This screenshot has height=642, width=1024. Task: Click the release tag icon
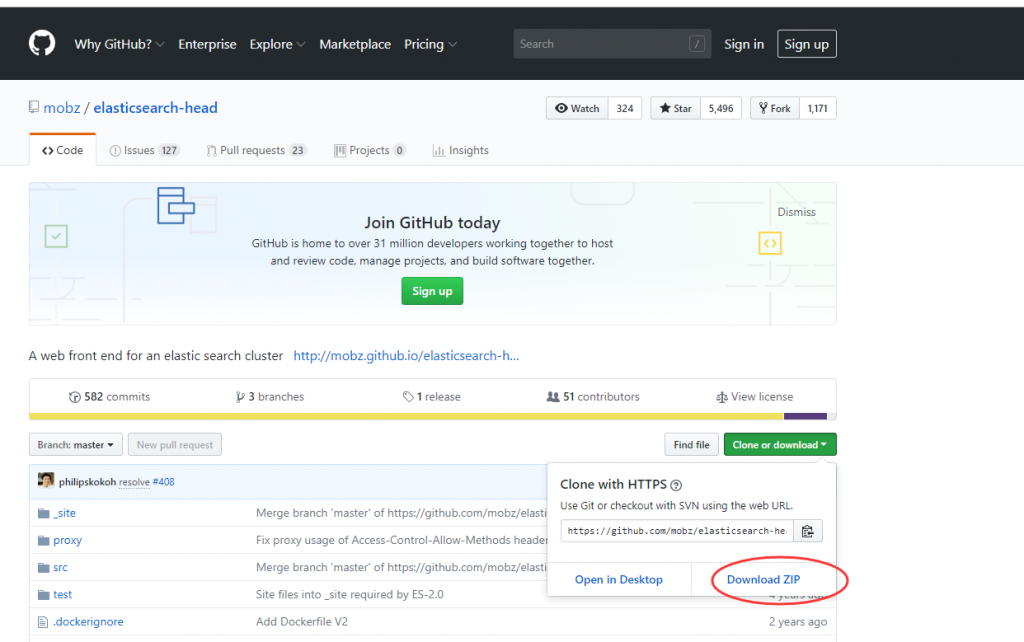(408, 397)
